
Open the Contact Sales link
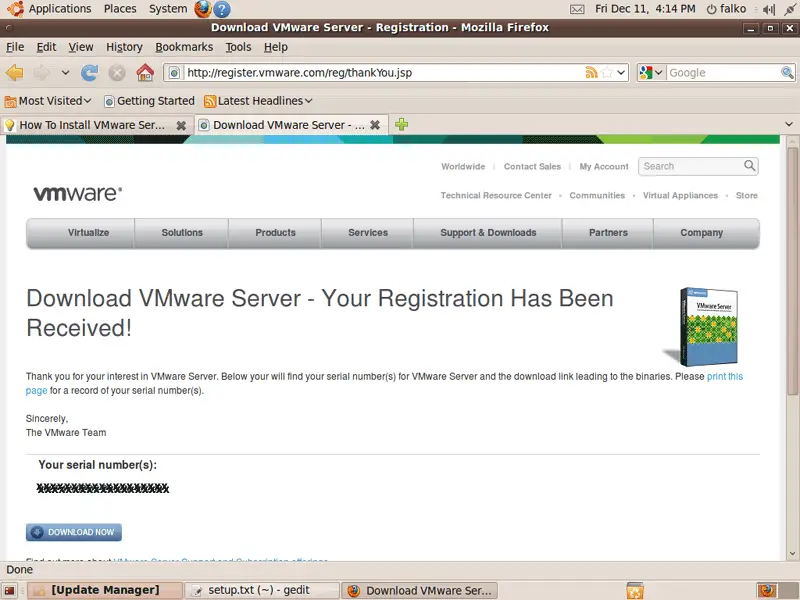click(x=532, y=166)
